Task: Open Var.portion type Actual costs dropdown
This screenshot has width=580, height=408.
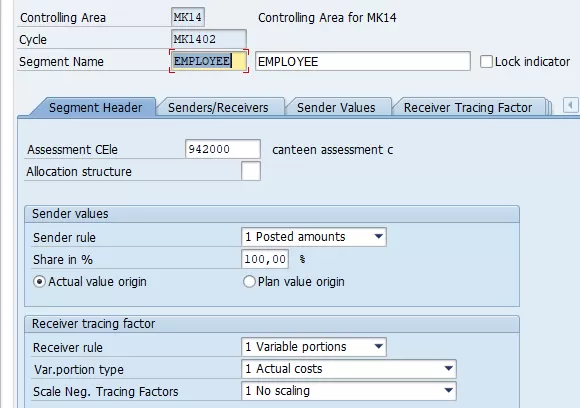Action: 448,369
